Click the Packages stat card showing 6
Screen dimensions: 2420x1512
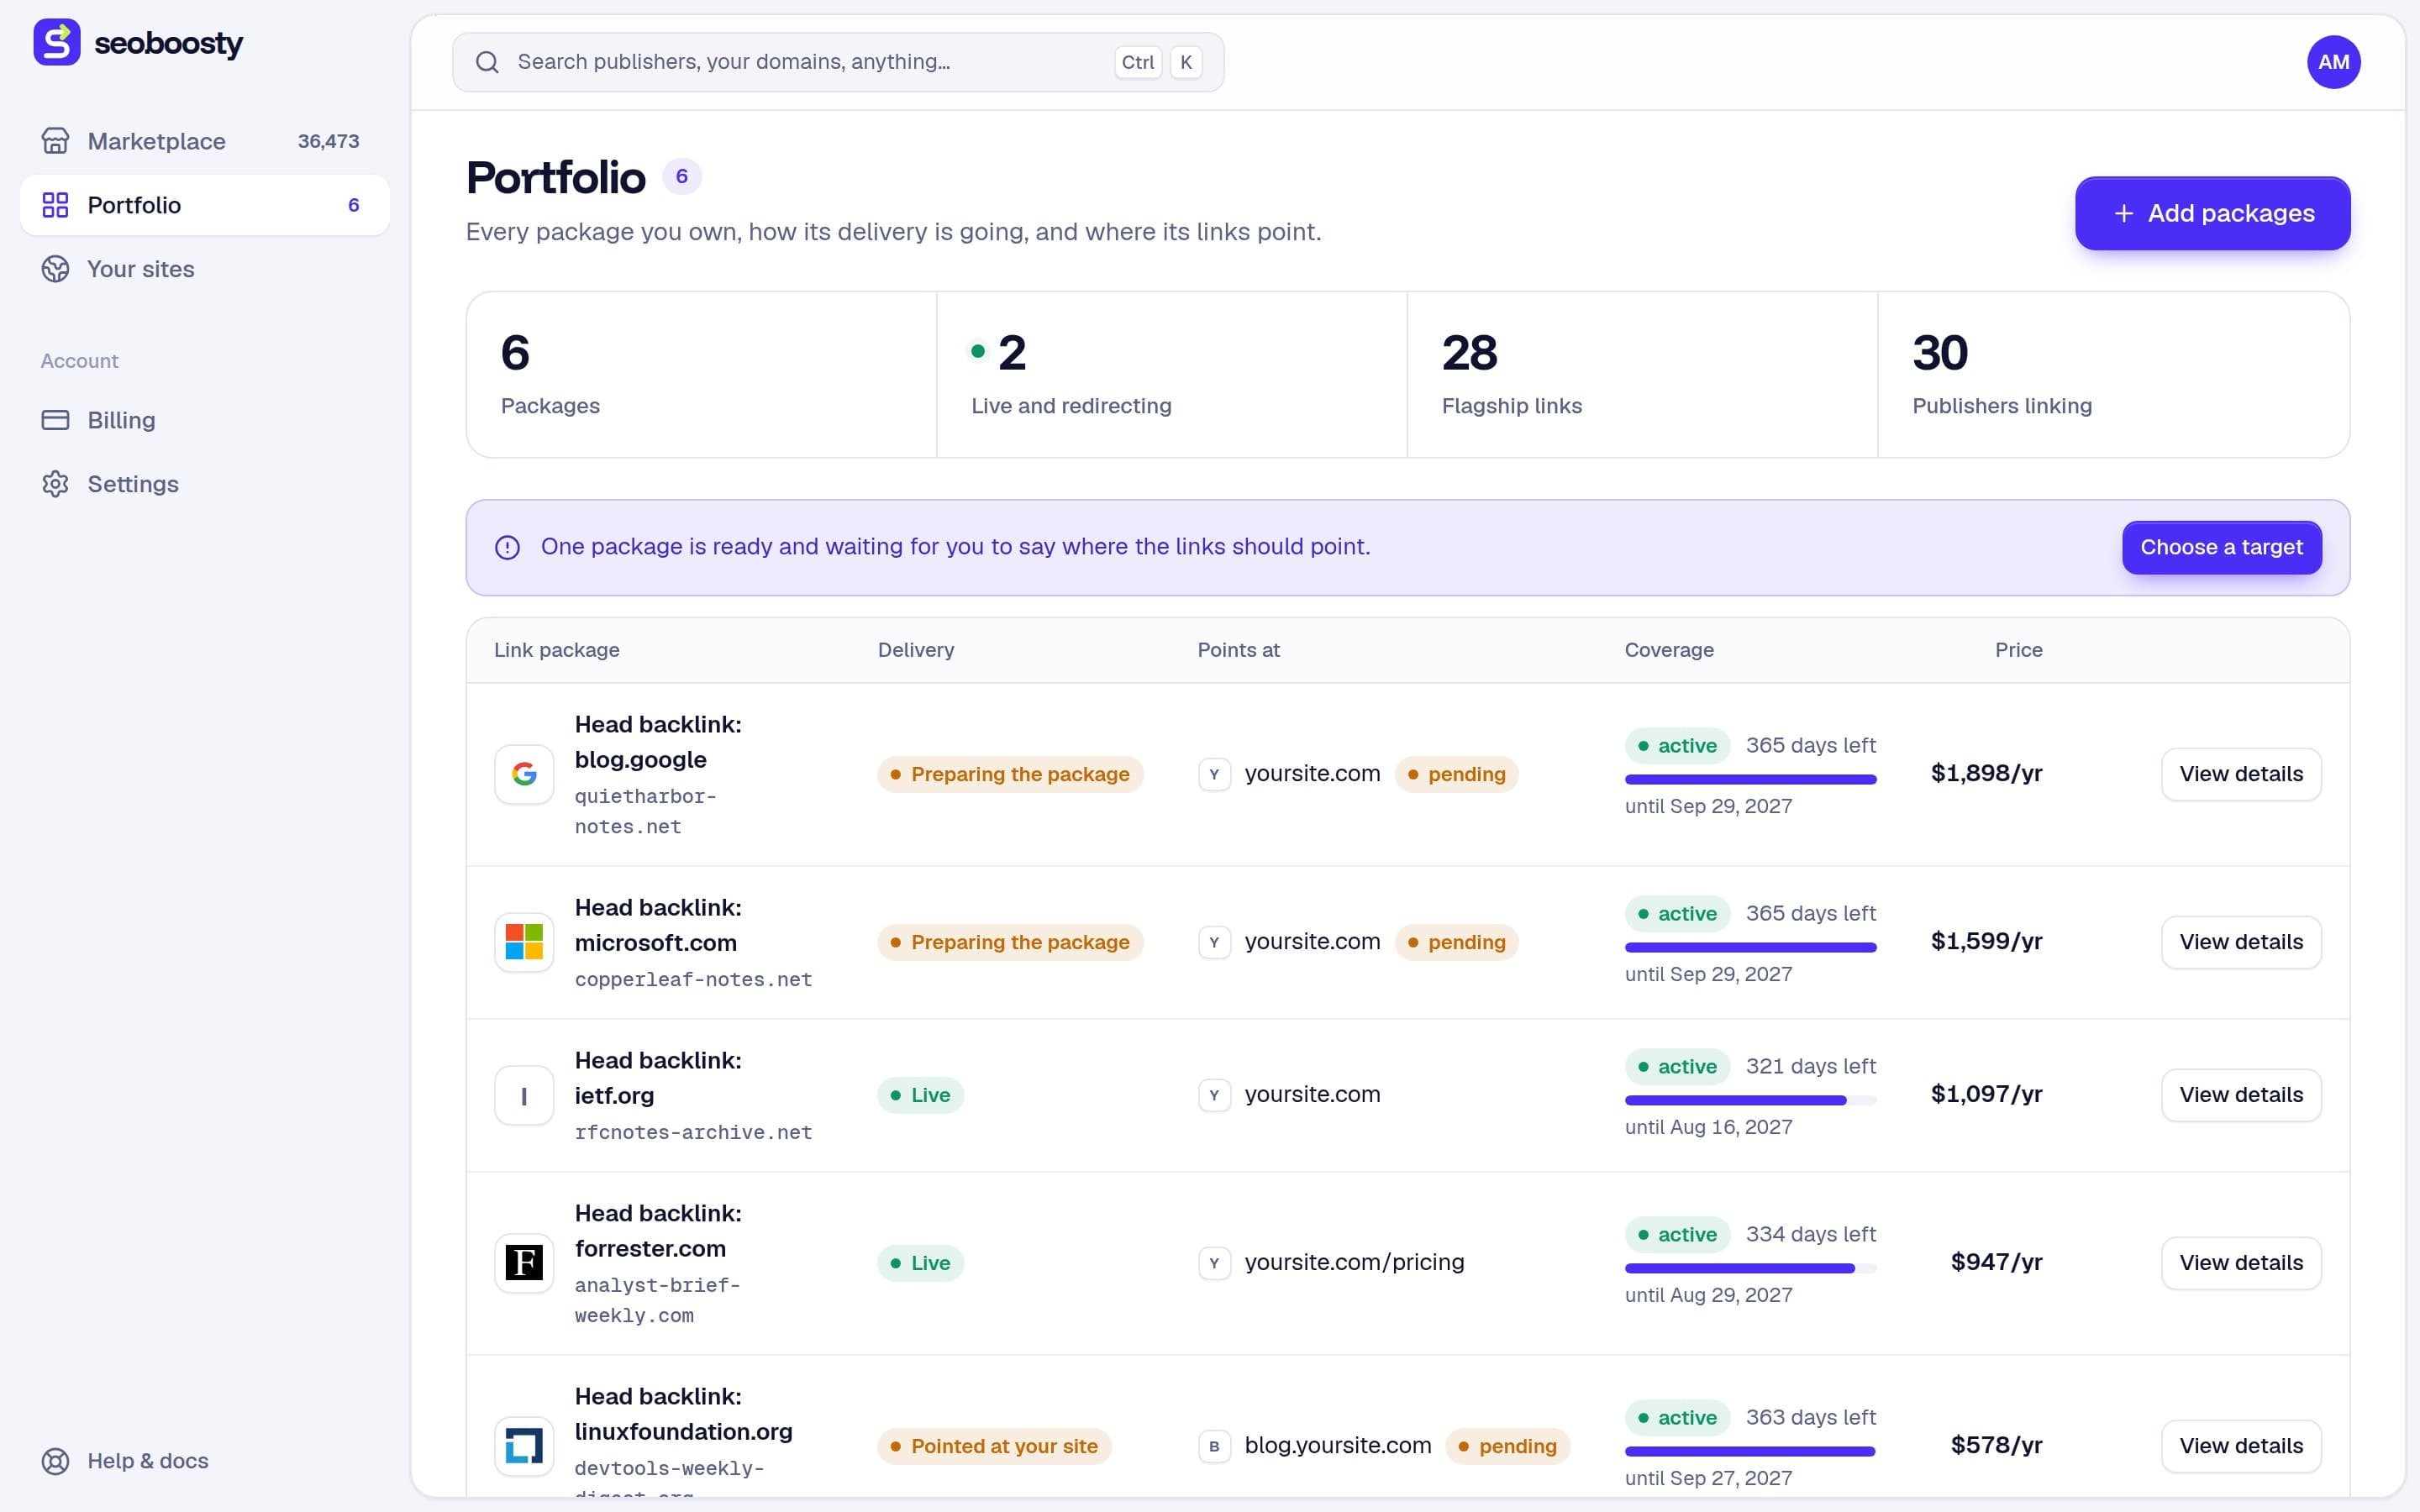pyautogui.click(x=701, y=375)
